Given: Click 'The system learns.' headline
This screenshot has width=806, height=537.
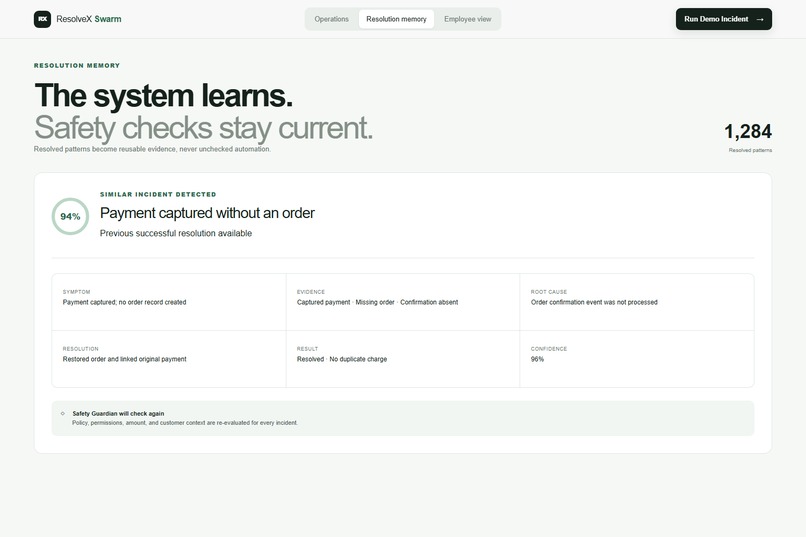Looking at the screenshot, I should coord(163,96).
